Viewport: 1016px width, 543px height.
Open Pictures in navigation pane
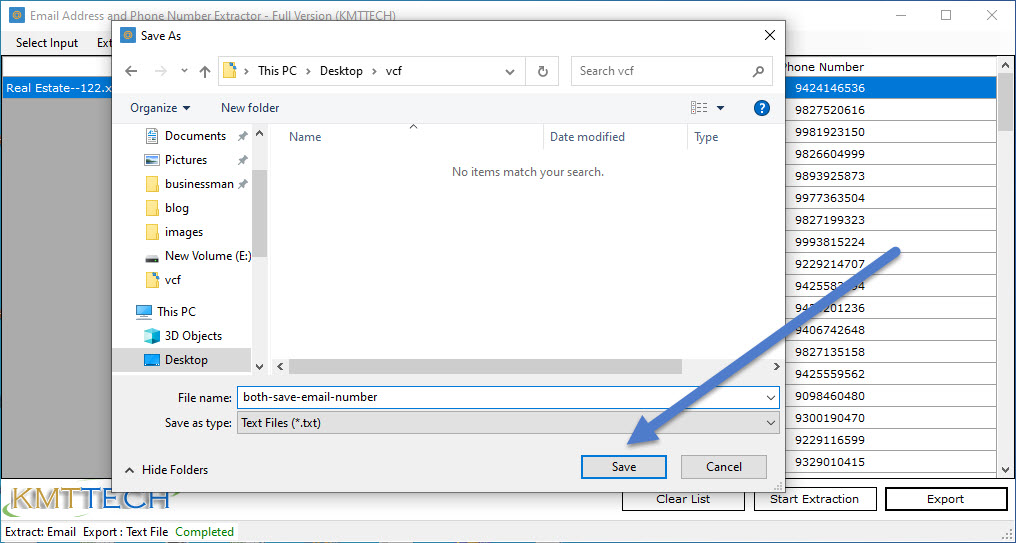click(185, 160)
